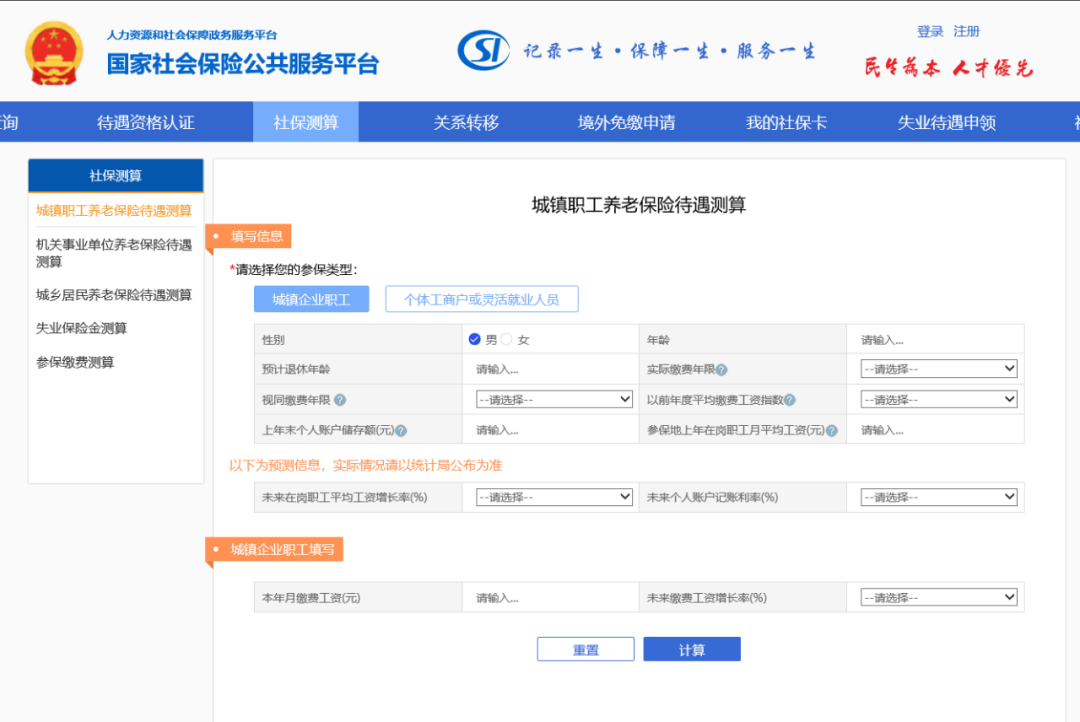Open the 未来缴费工资增长率 dropdown
Viewport: 1080px width, 722px height.
[936, 596]
